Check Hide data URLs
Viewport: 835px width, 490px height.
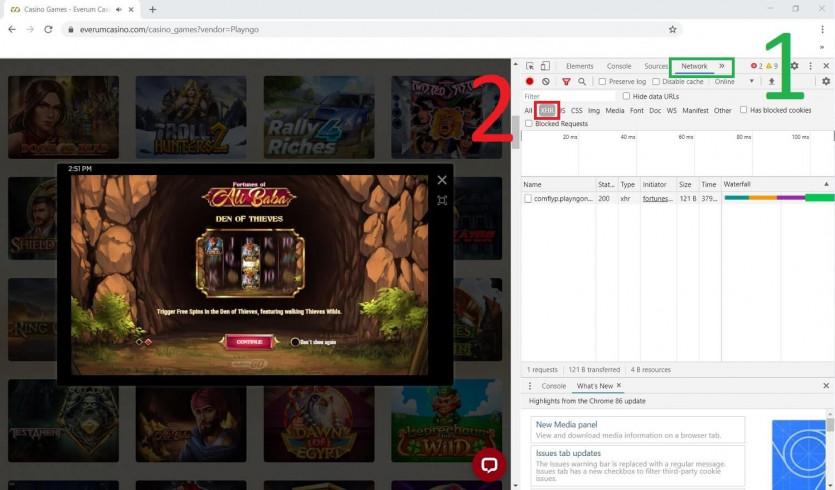(626, 96)
